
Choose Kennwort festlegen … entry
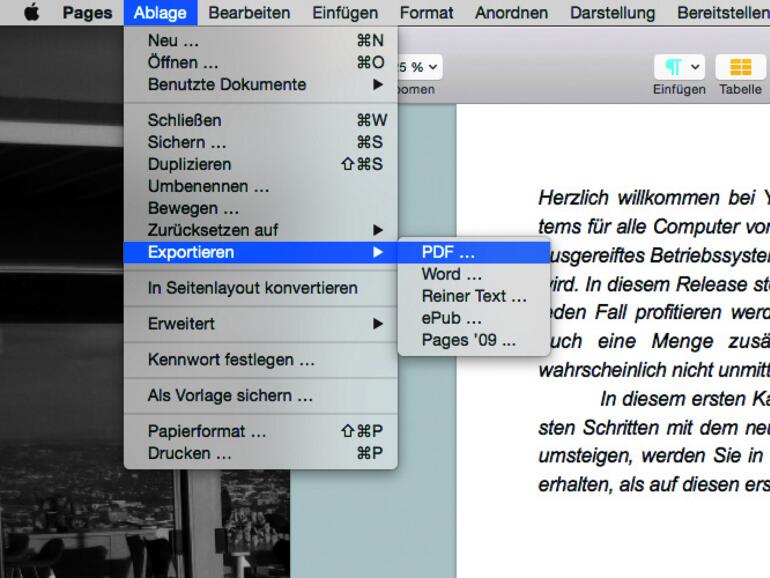tap(261, 360)
